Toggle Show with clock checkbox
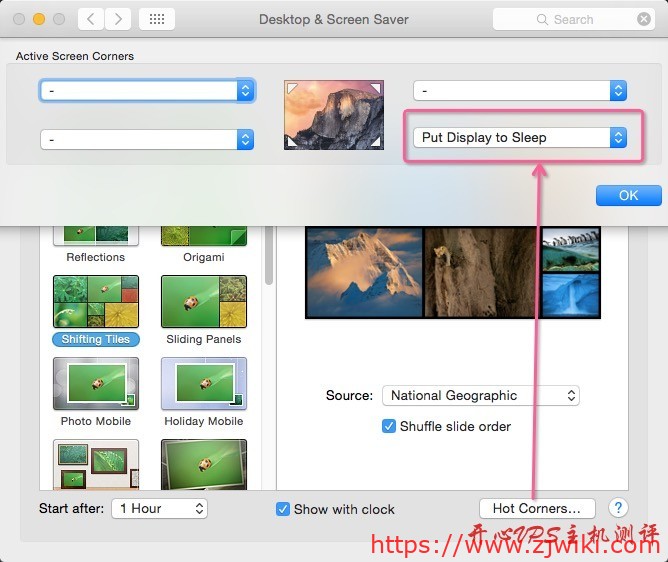 [x=282, y=509]
